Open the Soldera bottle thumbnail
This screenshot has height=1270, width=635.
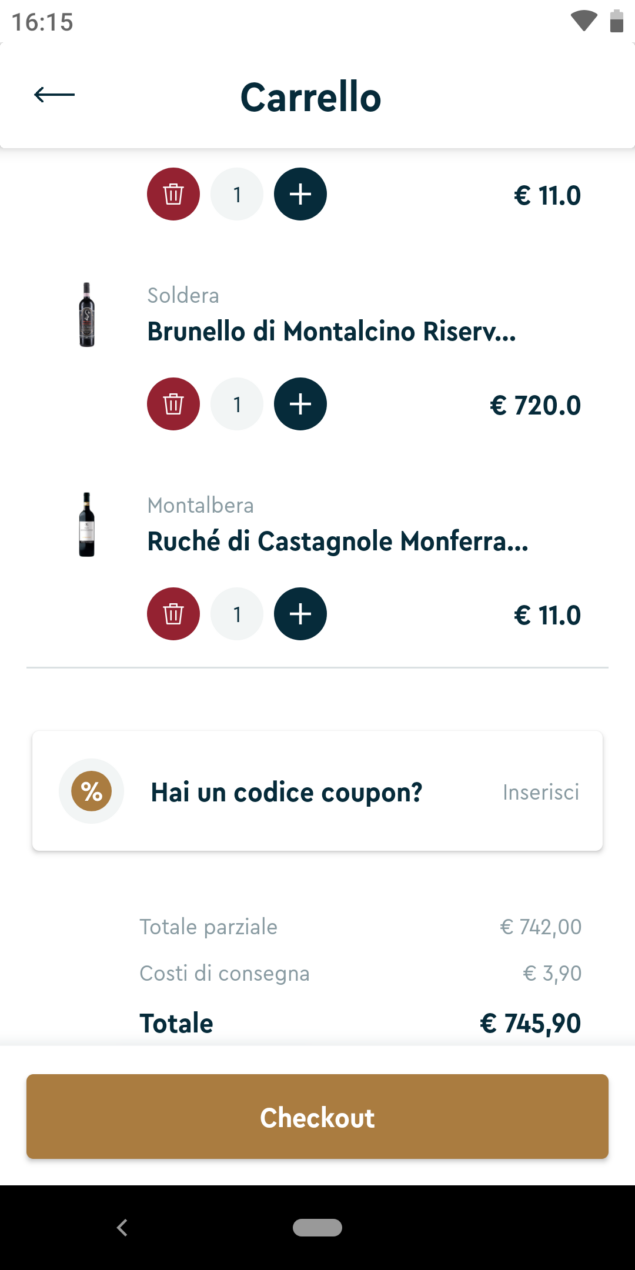pyautogui.click(x=87, y=315)
